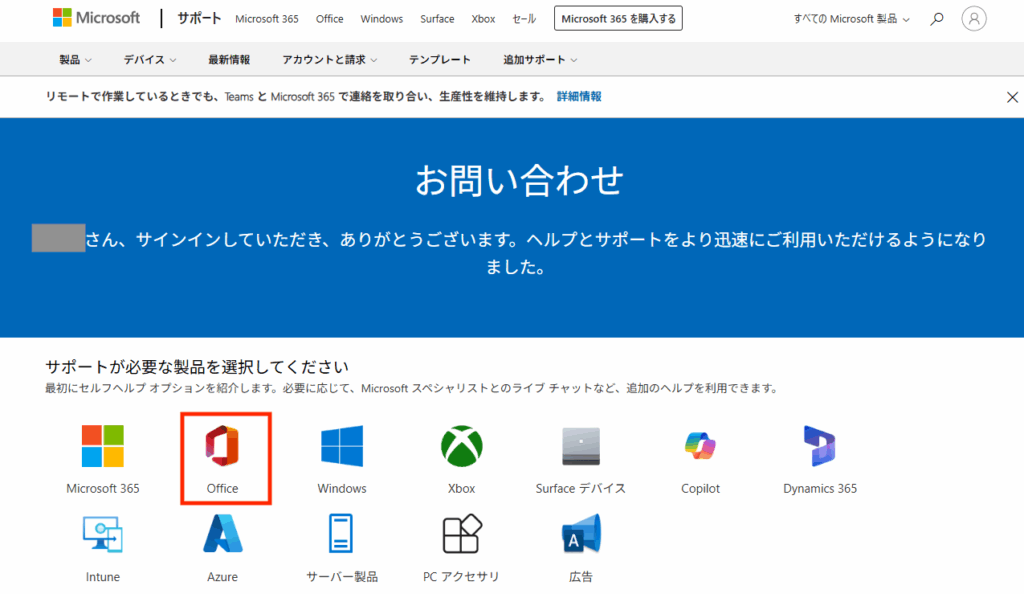Viewport: 1024px width, 594px height.
Task: Open すべての Microsoft 製品 dropdown
Action: pos(851,19)
